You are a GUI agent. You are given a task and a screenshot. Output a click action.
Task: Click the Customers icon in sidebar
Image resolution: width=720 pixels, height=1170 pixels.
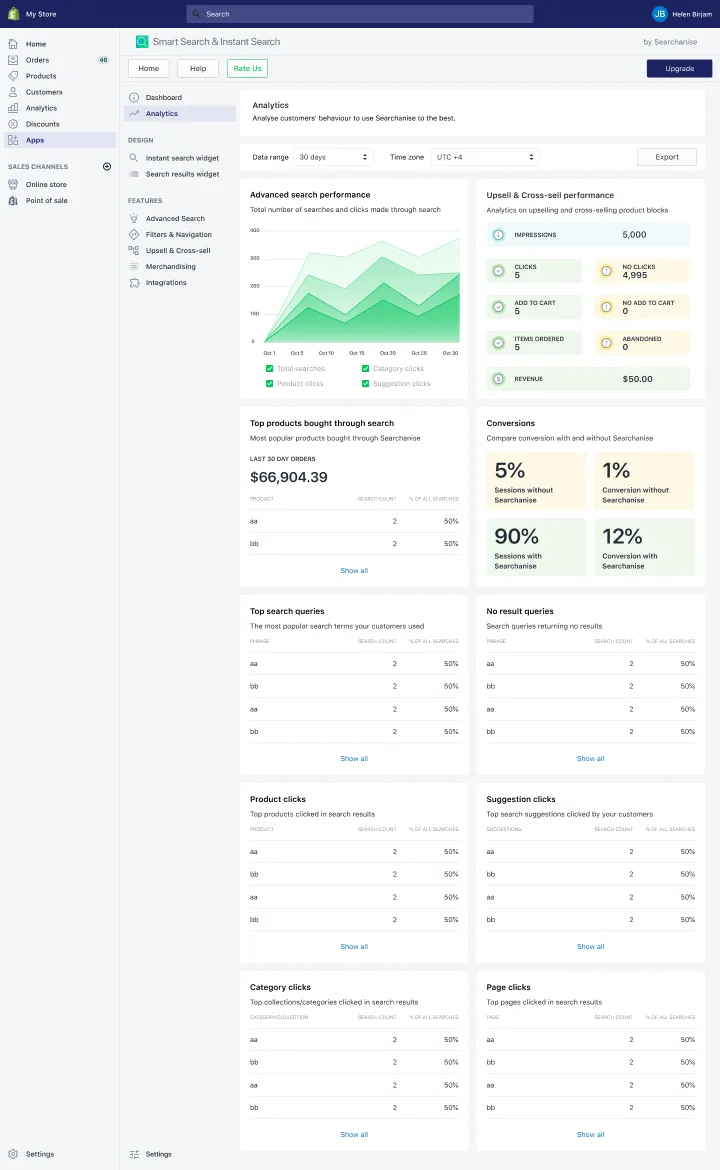click(x=13, y=92)
